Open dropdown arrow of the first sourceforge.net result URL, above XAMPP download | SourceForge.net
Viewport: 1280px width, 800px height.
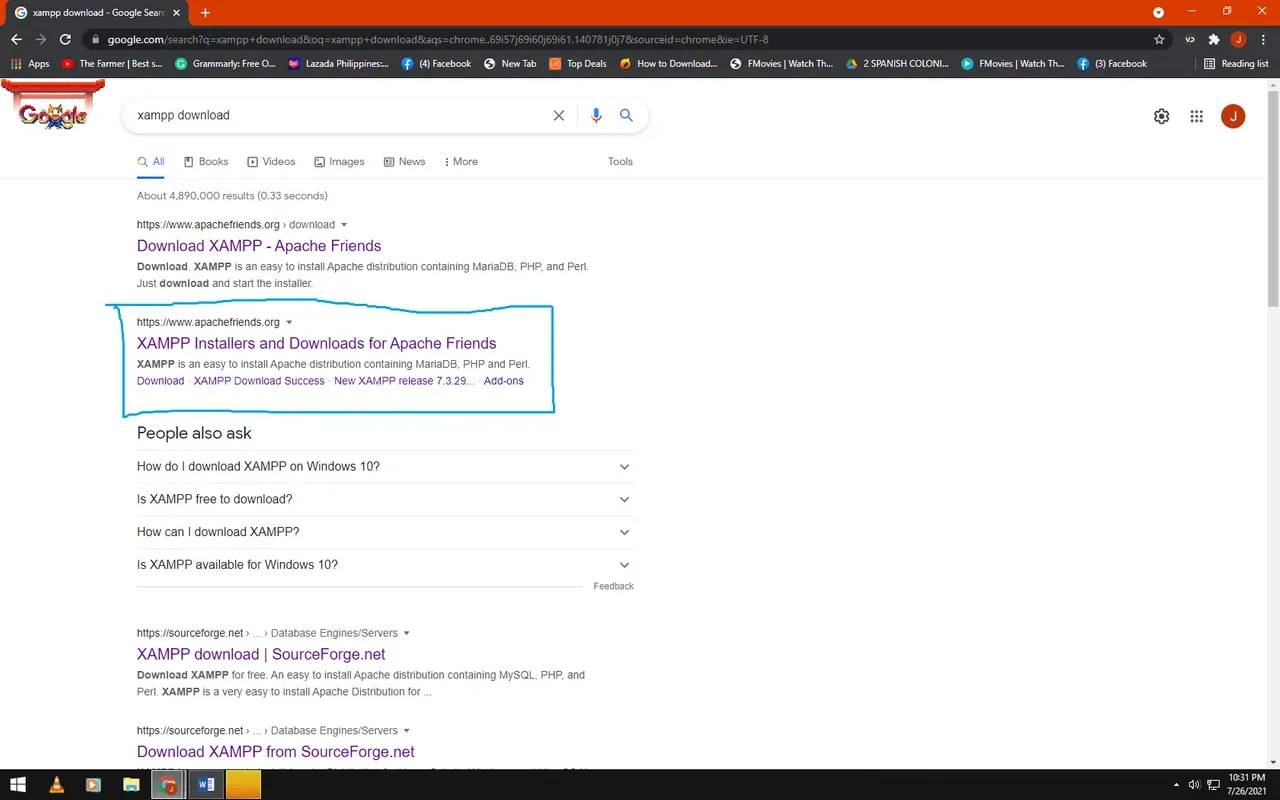point(407,633)
